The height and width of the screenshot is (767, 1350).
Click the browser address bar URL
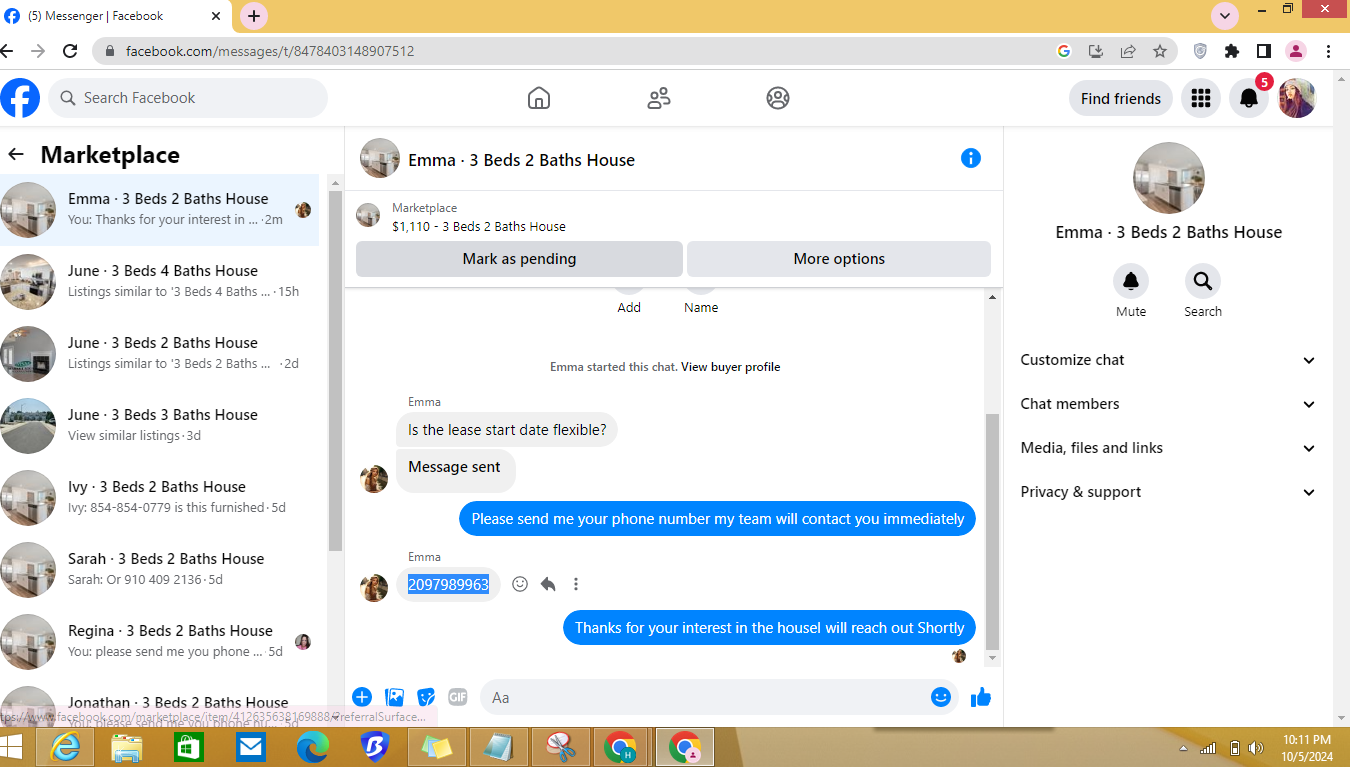[x=270, y=51]
